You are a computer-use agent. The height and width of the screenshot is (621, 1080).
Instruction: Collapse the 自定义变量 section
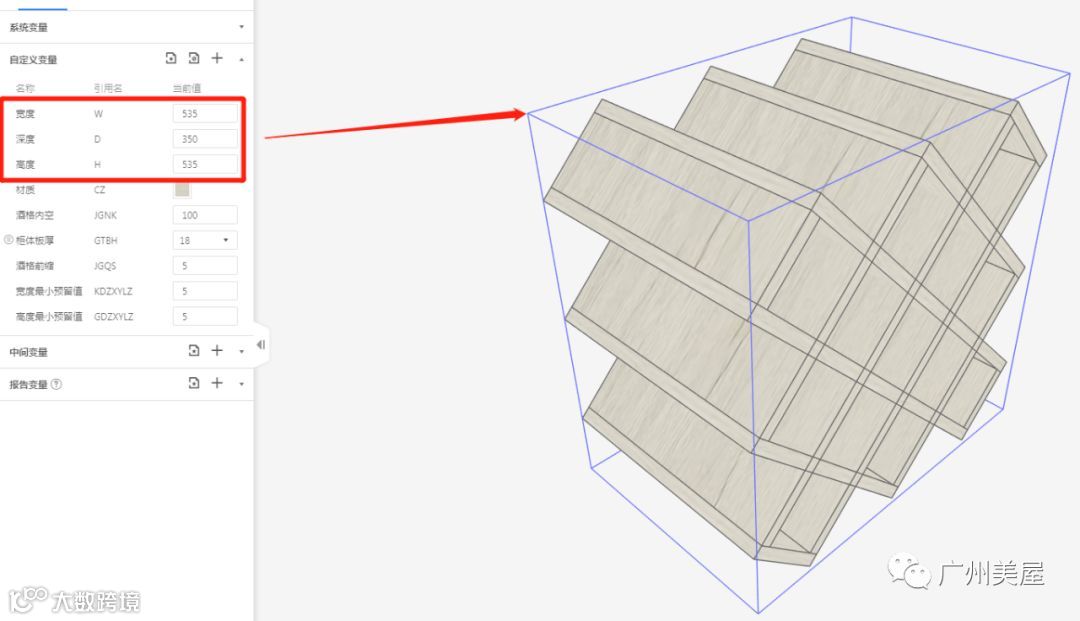click(241, 60)
